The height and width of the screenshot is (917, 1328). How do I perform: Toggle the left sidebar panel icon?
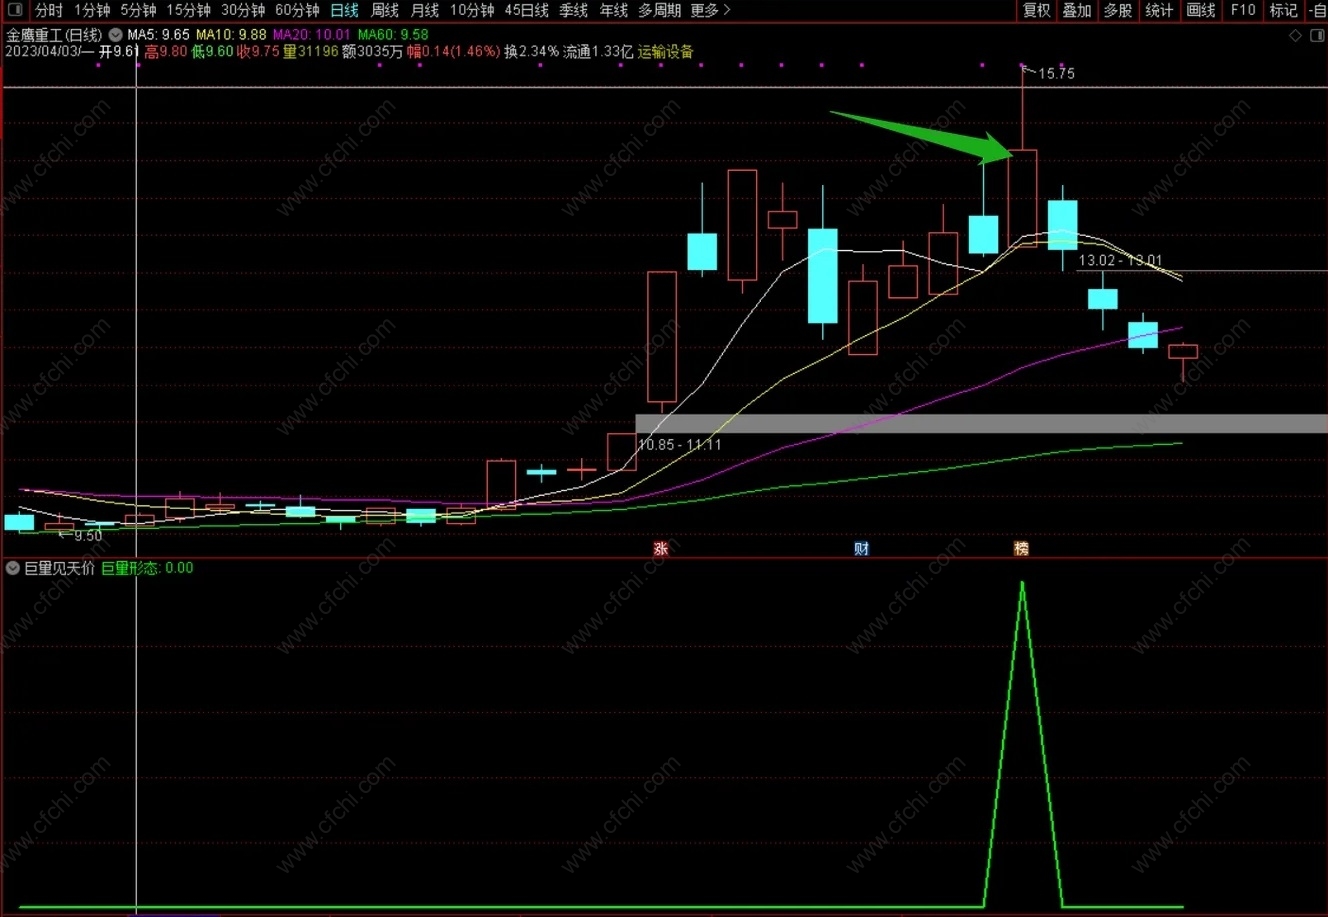click(x=13, y=10)
